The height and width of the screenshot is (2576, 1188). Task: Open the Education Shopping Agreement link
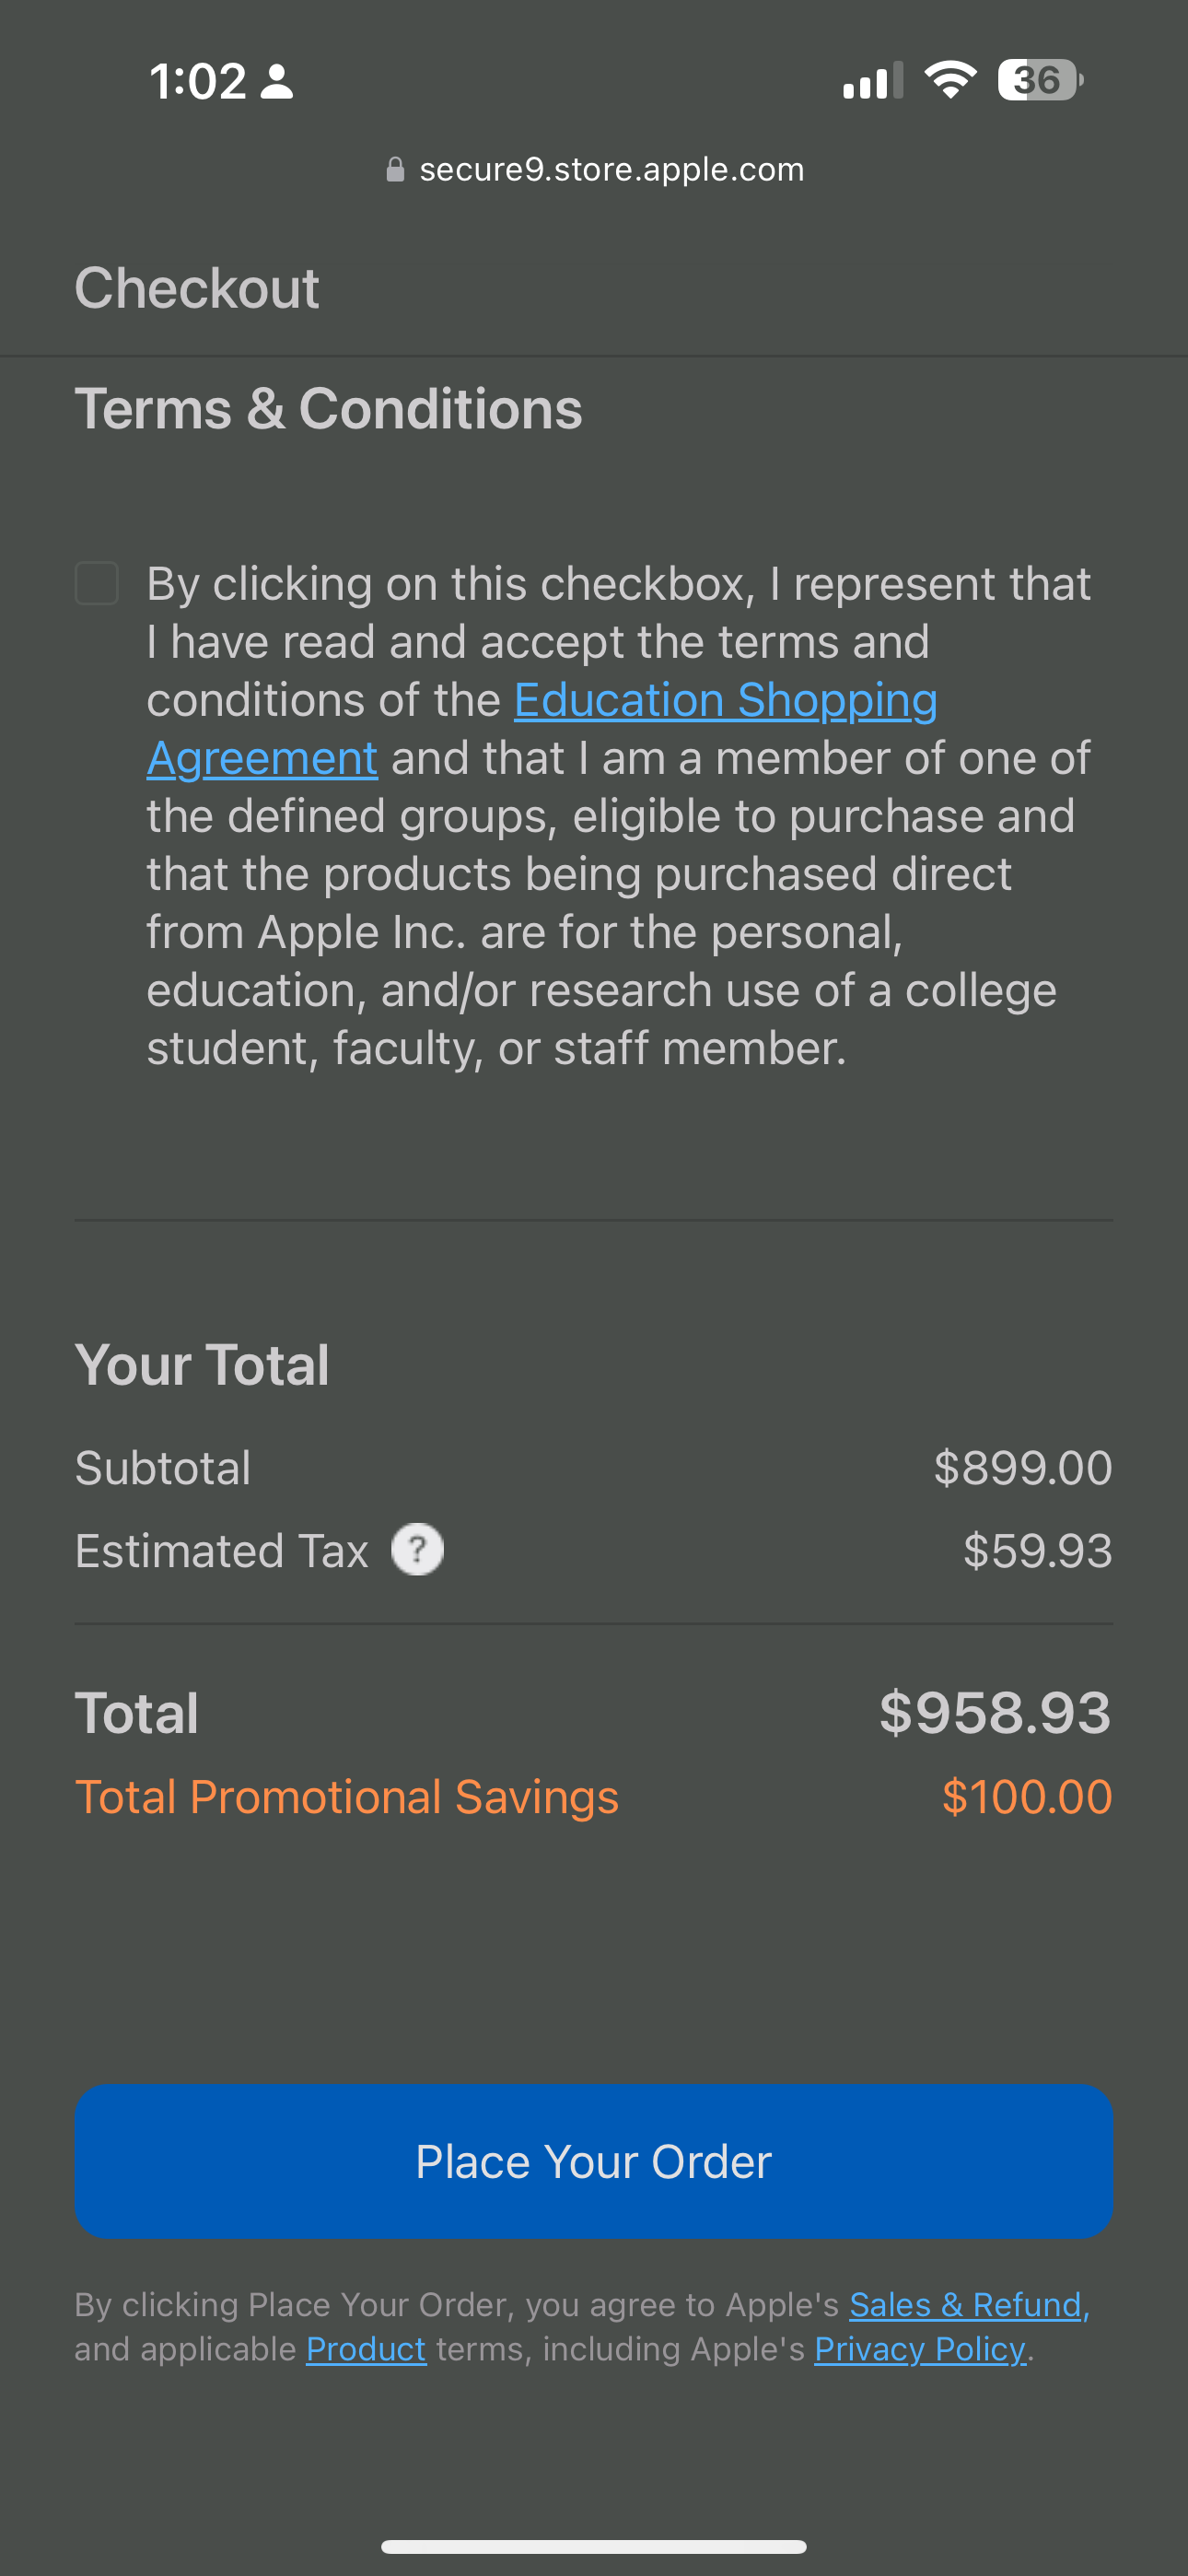[x=725, y=700]
